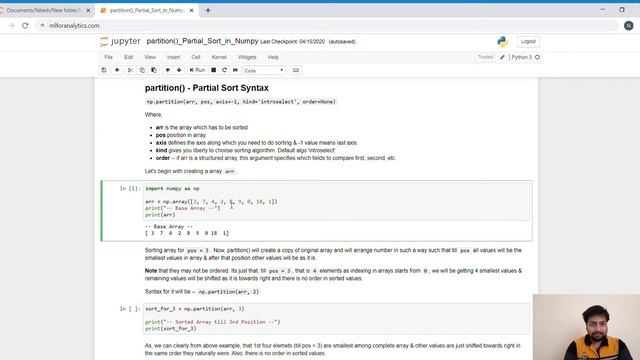Move selected cell up arrow
The image size is (640, 360).
(168, 70)
